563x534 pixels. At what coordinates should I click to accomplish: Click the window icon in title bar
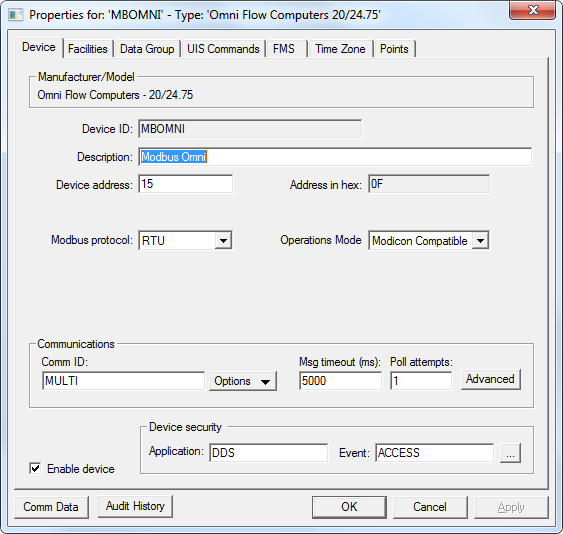click(15, 15)
